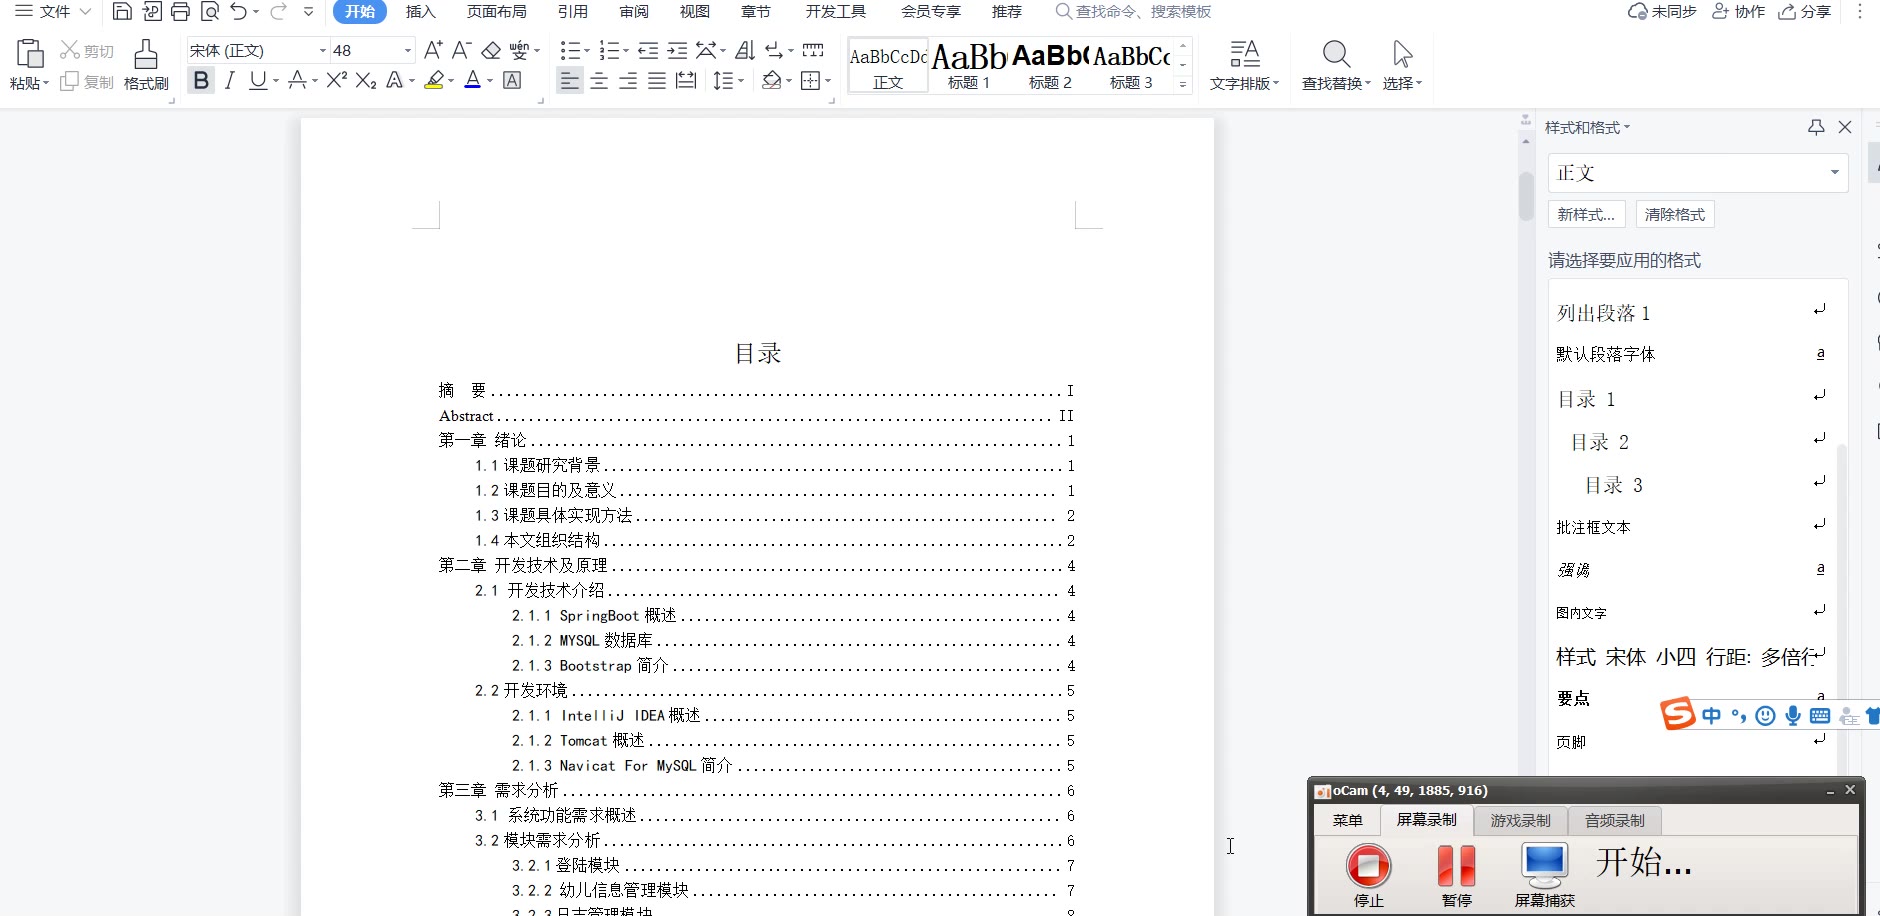The width and height of the screenshot is (1880, 916).
Task: Decrease paragraph indent
Action: 648,50
